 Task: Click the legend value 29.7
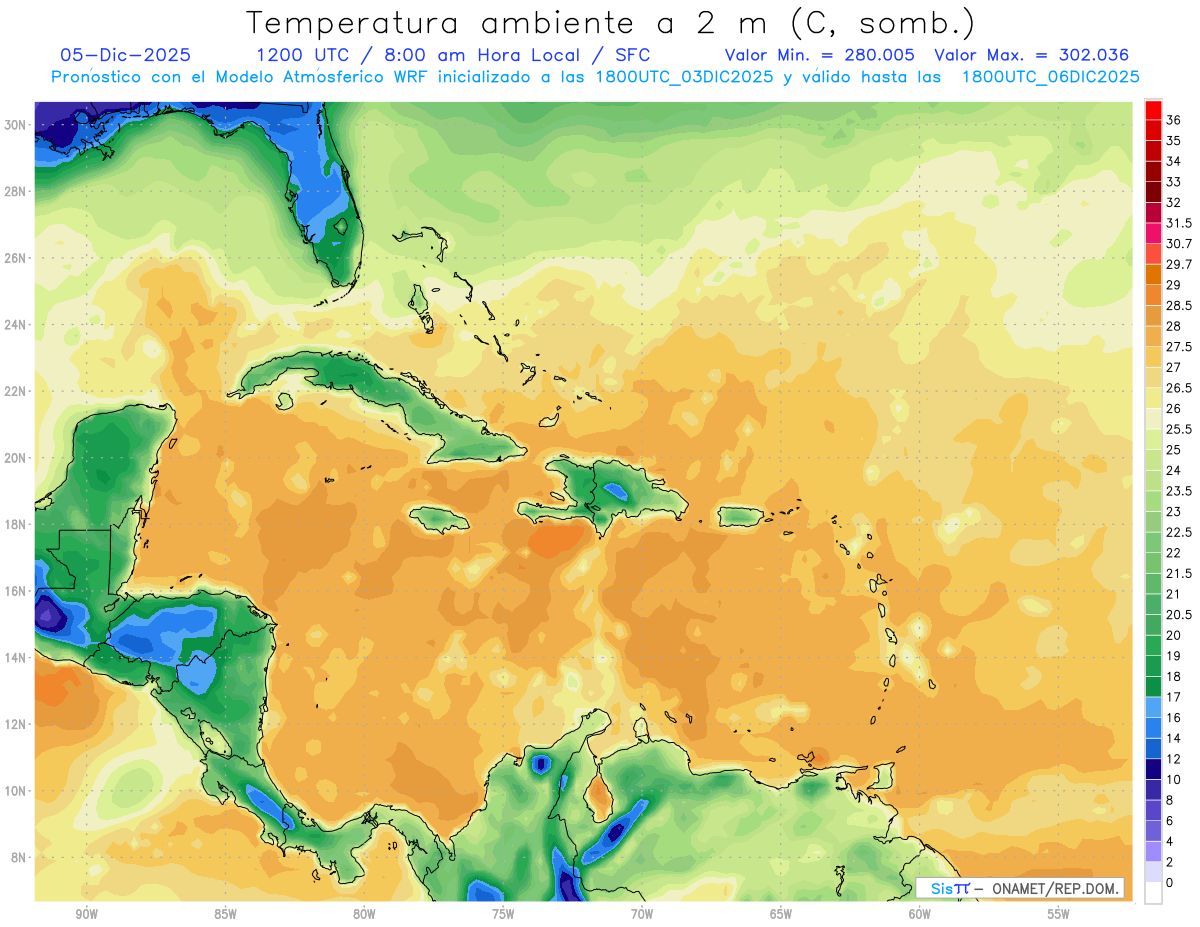click(x=1179, y=264)
